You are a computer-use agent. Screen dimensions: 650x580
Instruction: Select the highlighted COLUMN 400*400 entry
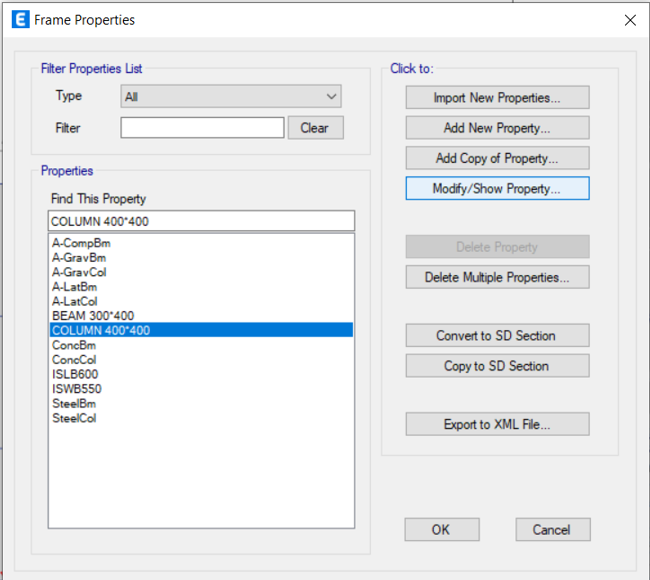tap(201, 330)
